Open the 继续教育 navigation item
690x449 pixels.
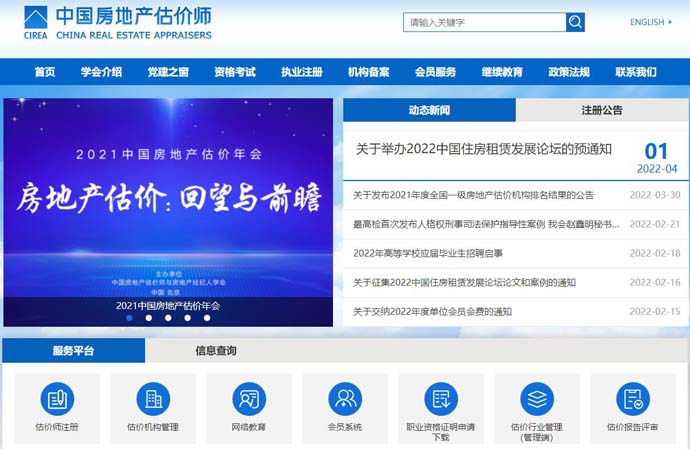[502, 72]
